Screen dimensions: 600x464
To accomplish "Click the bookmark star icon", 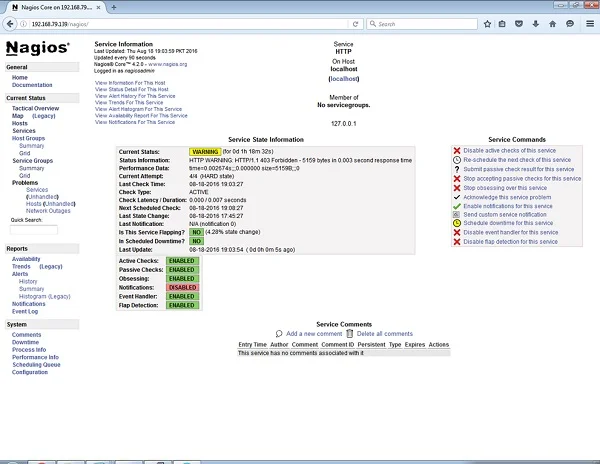I will (x=487, y=24).
